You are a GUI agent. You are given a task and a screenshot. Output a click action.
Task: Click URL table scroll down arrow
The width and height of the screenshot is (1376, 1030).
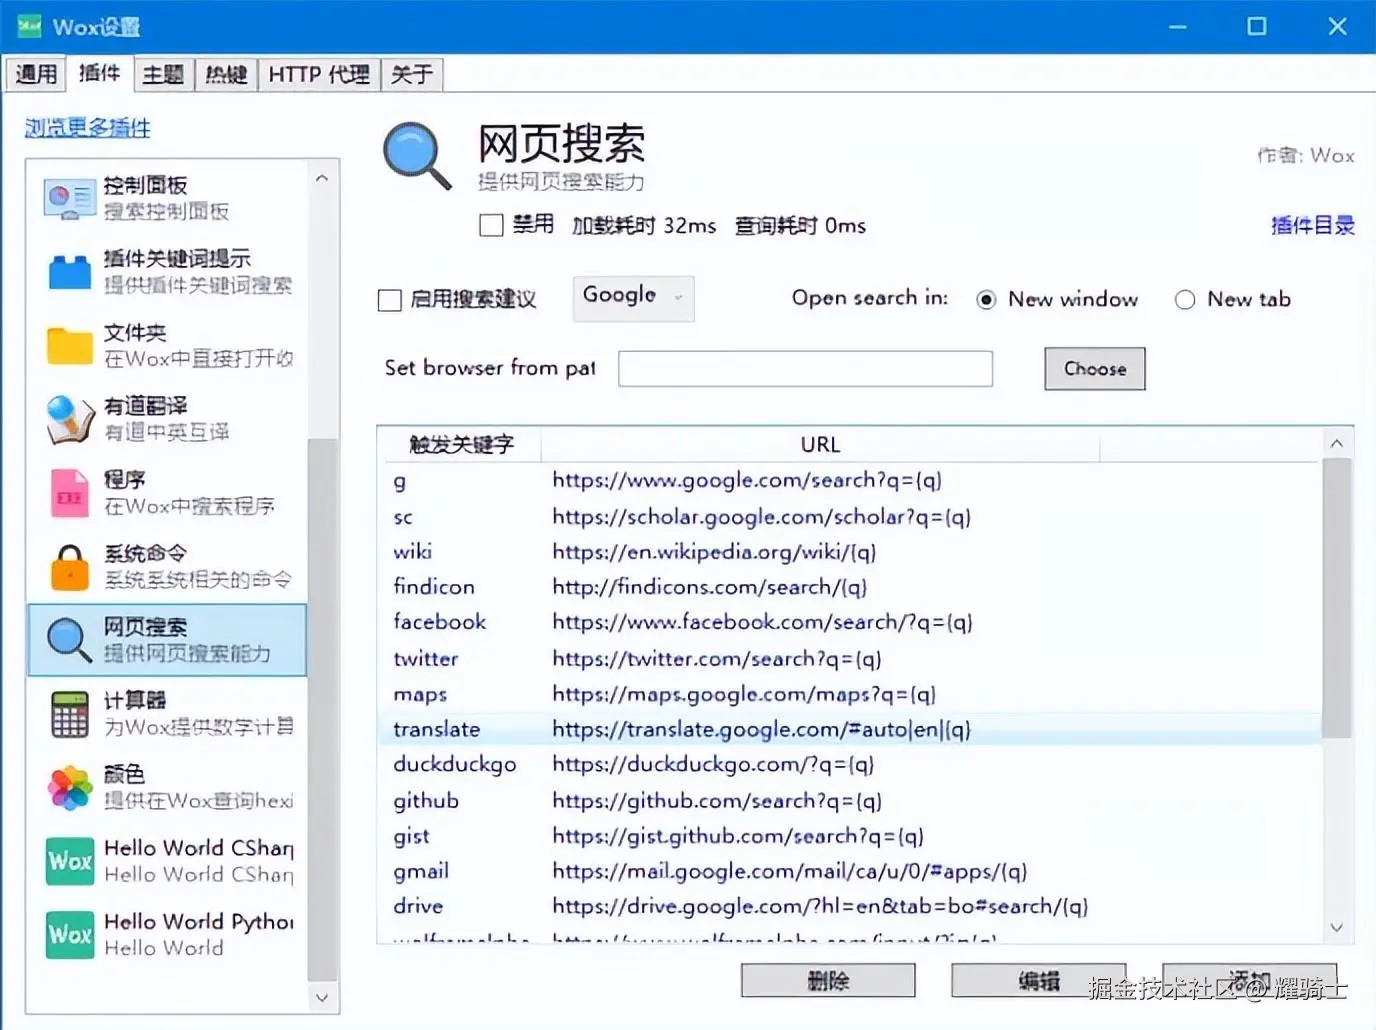1337,927
